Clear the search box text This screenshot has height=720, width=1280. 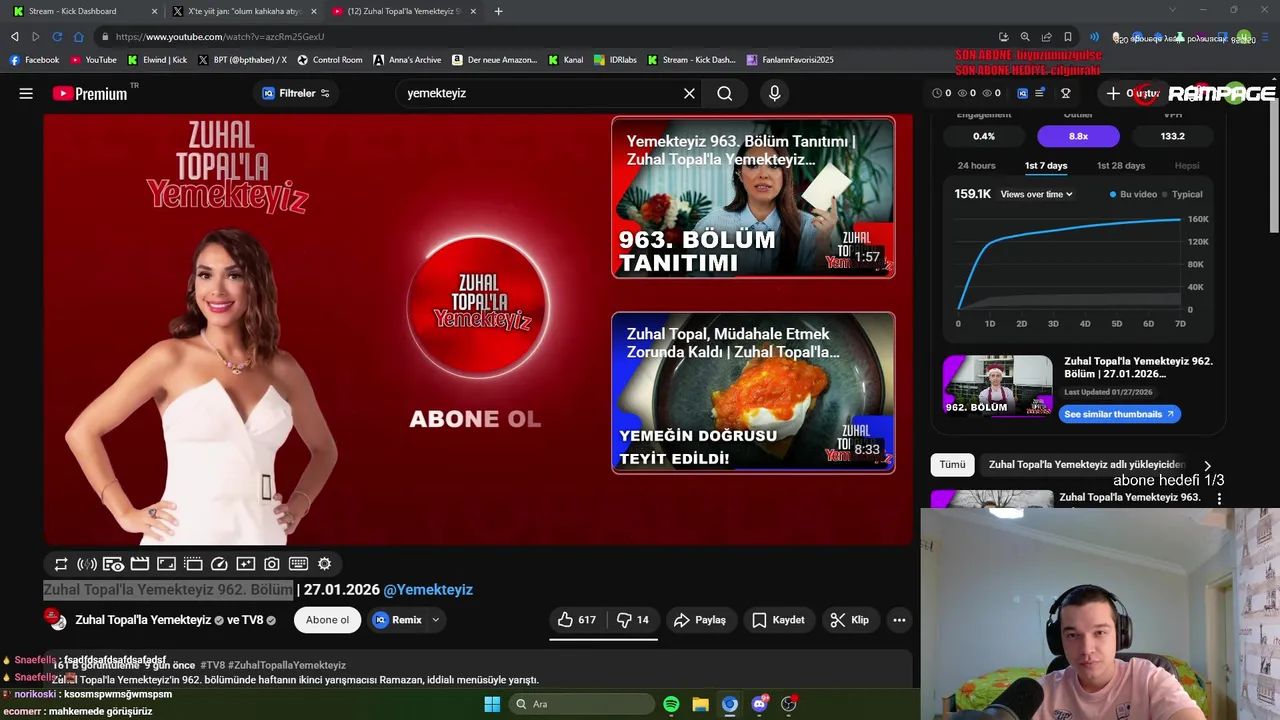click(689, 93)
